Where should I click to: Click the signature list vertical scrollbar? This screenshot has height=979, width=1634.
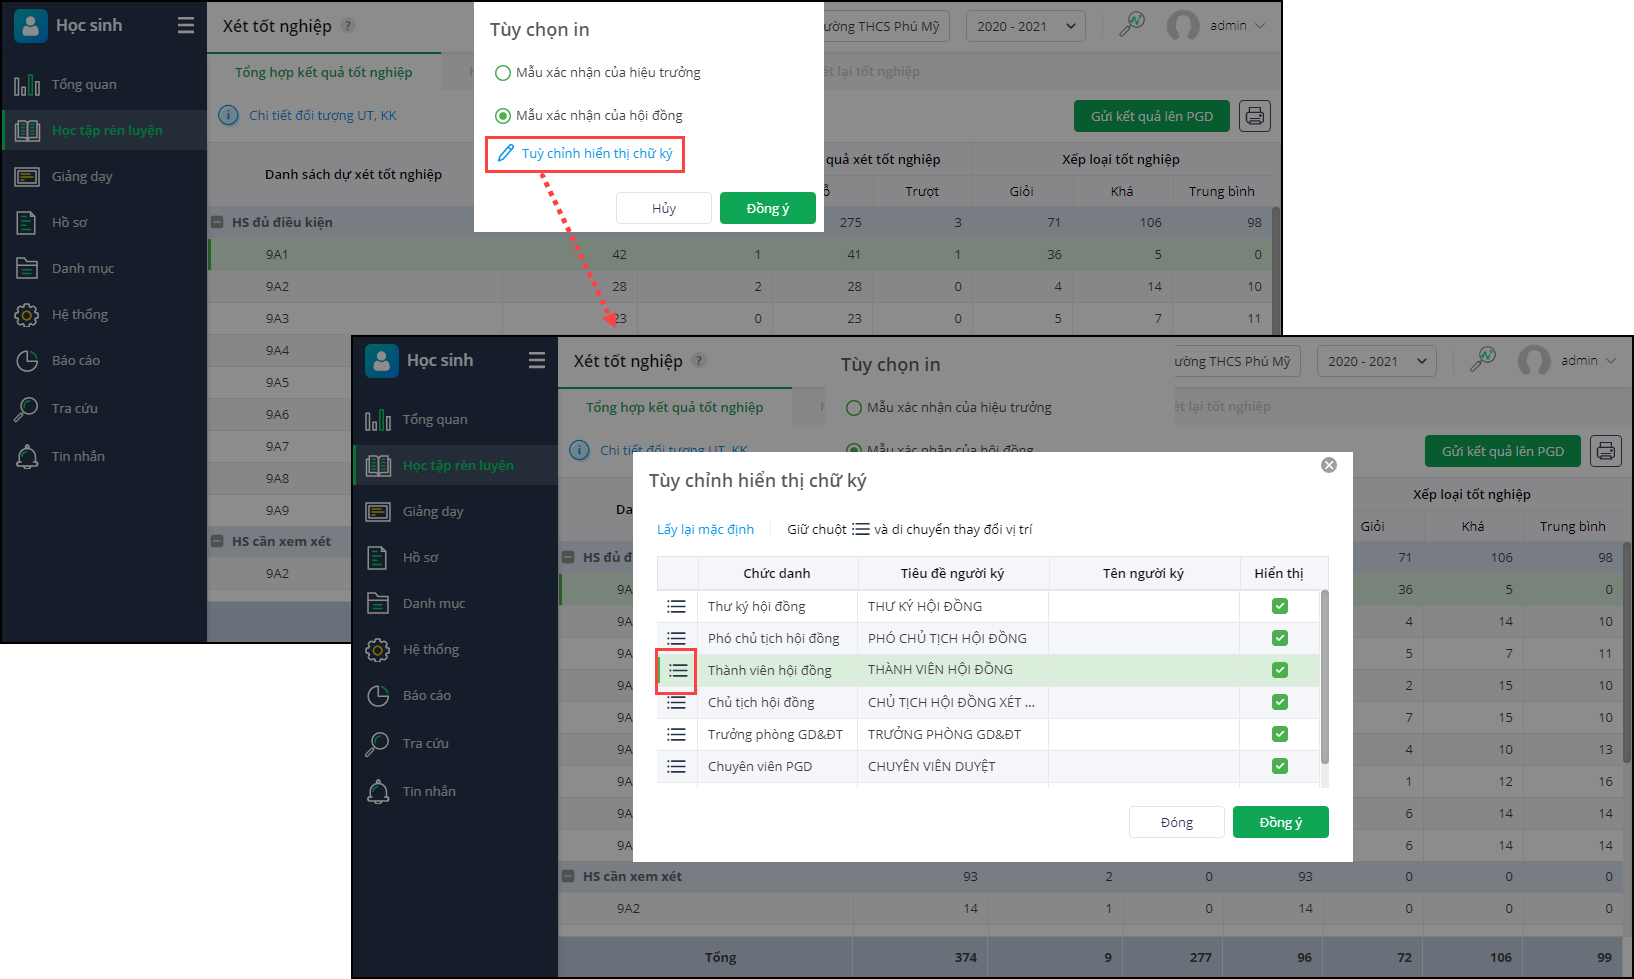(x=1325, y=677)
